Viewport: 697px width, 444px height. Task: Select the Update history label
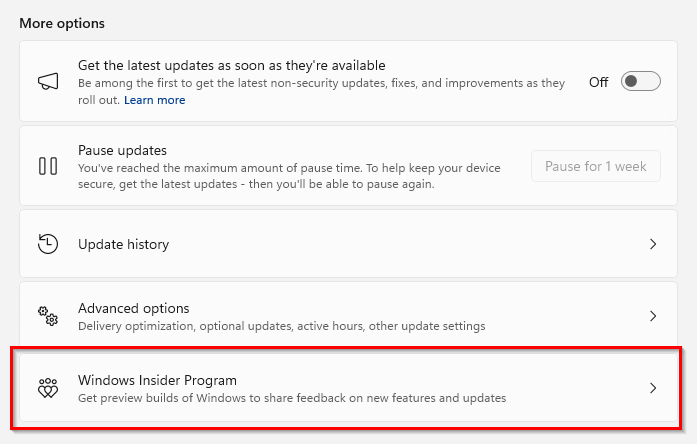tap(123, 244)
